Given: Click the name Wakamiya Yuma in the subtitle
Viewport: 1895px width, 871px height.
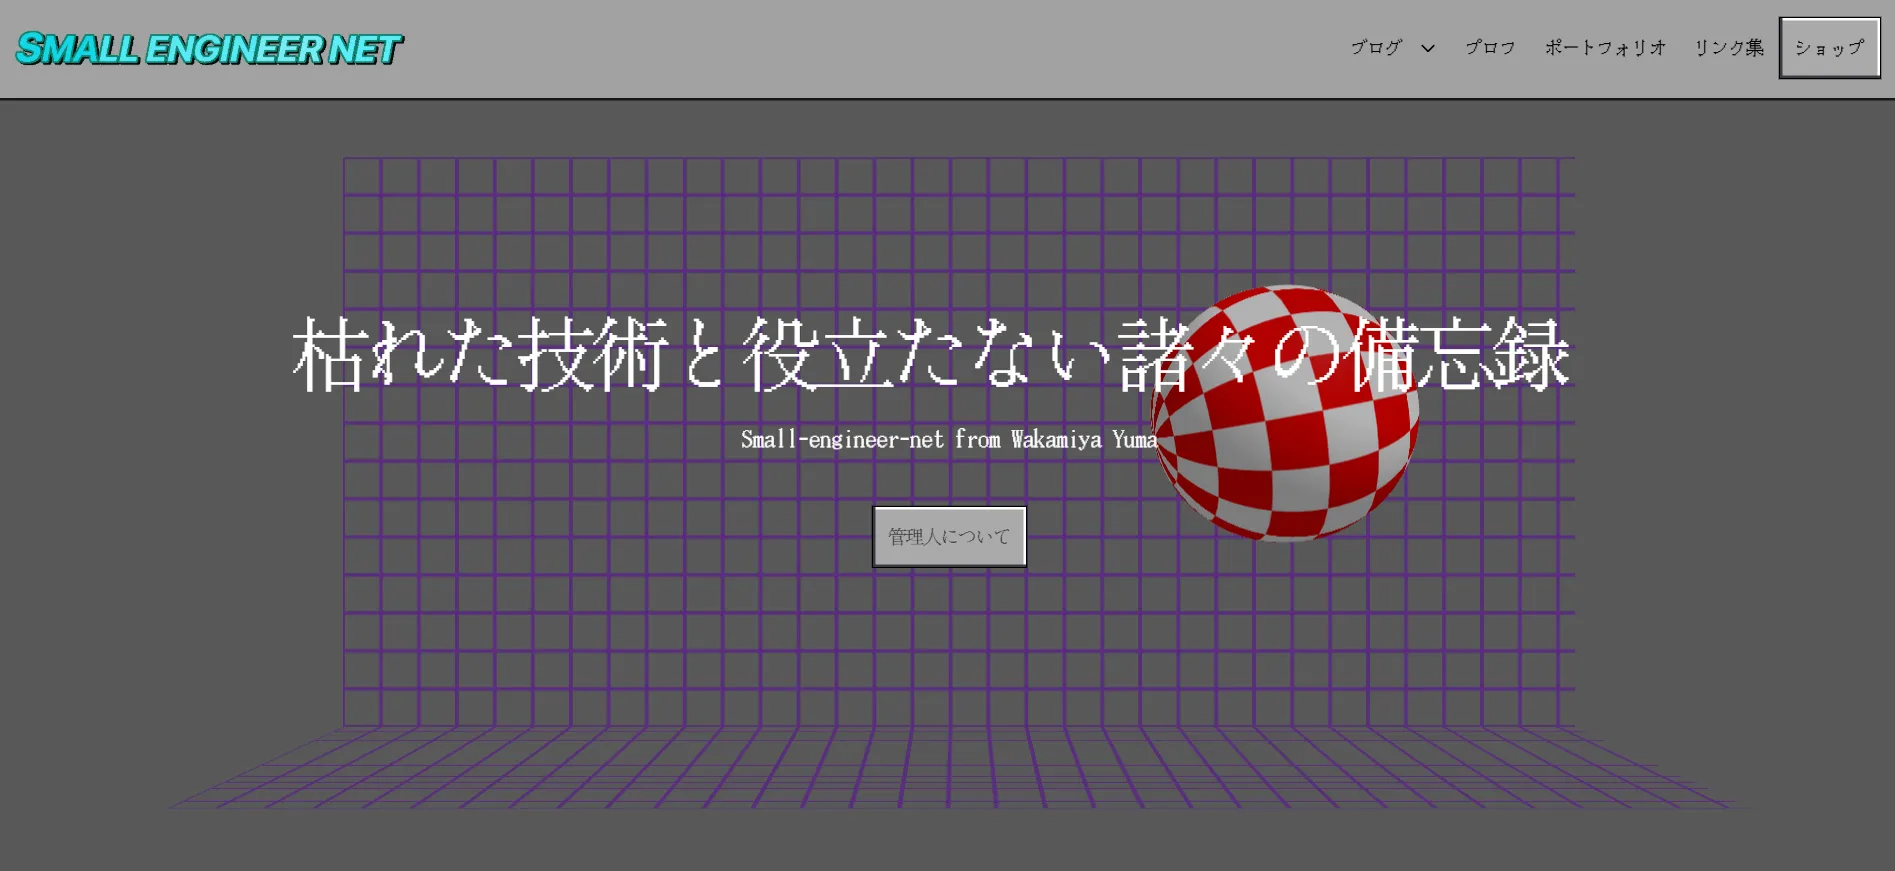Looking at the screenshot, I should [x=1083, y=439].
